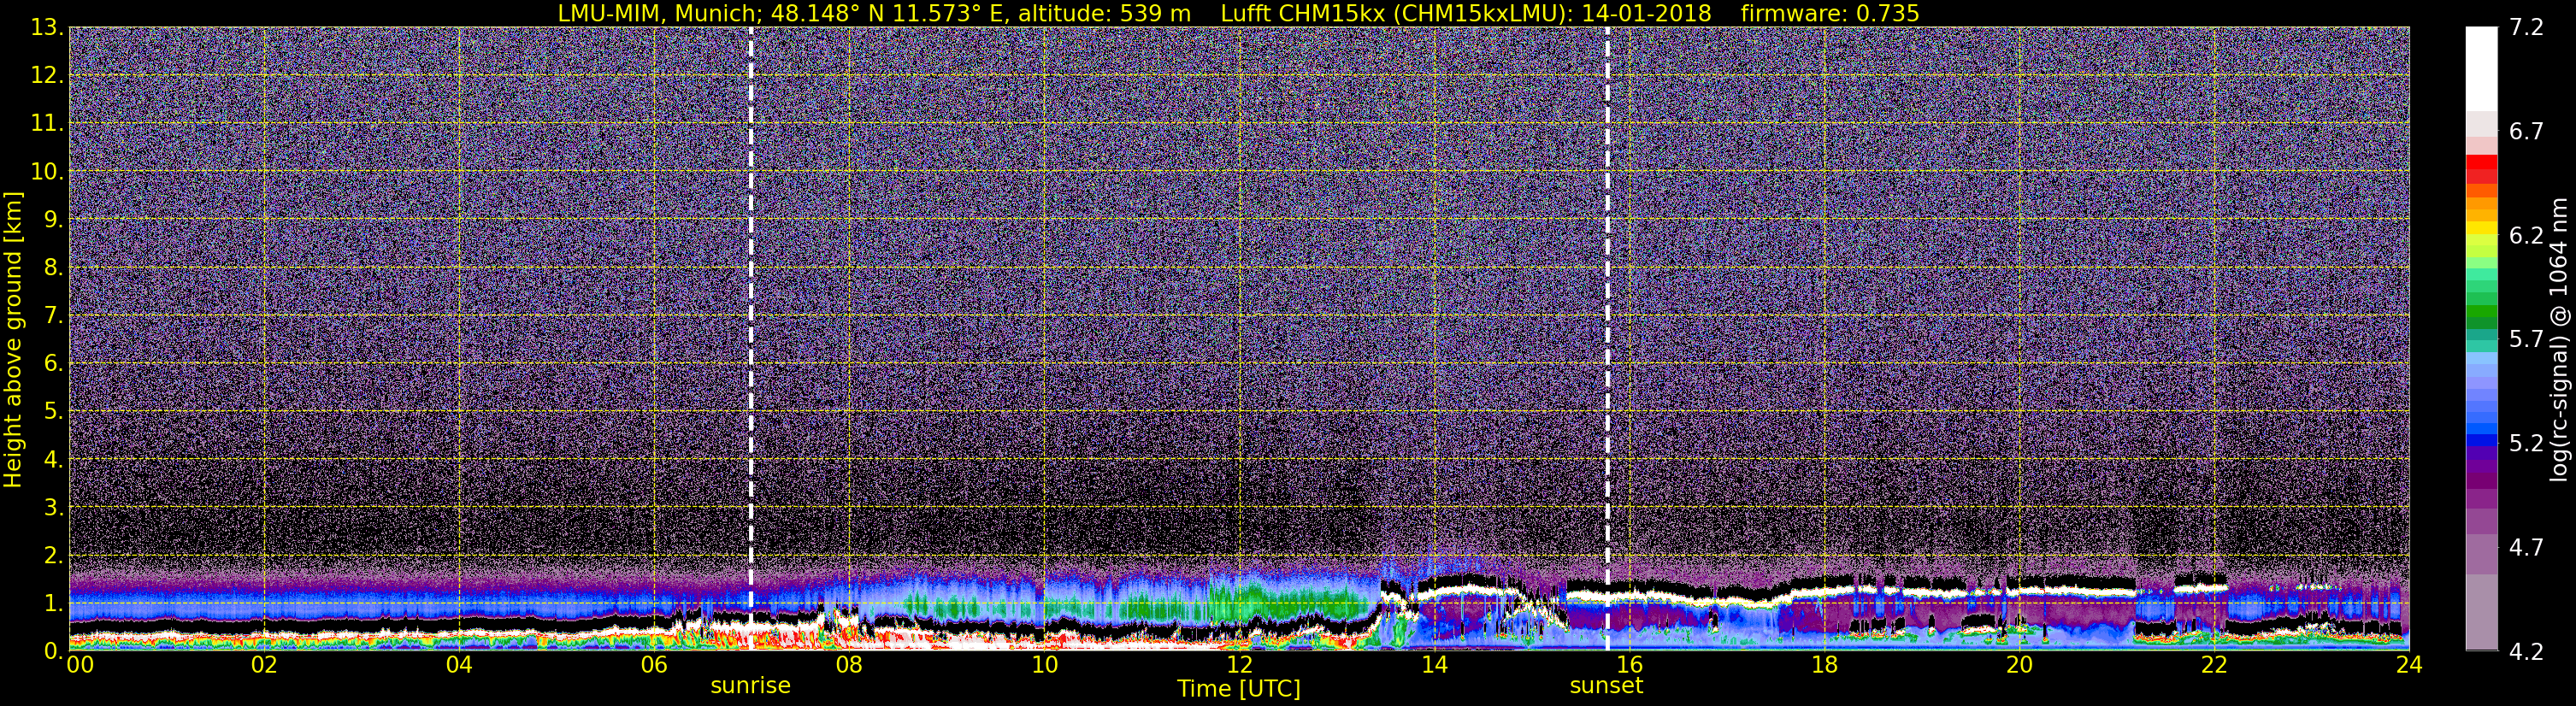Click the '12' time tick label

click(x=1239, y=665)
